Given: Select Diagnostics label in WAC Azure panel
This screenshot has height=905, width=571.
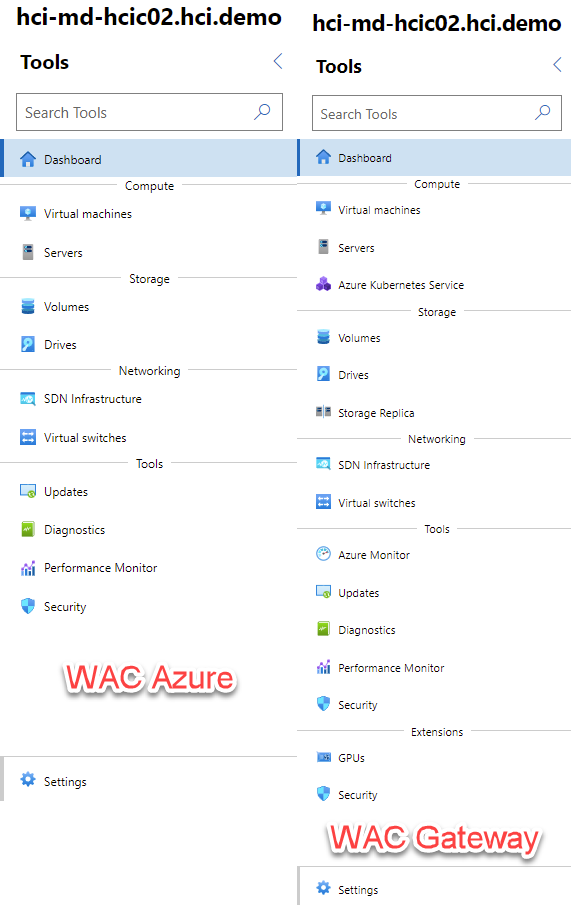Looking at the screenshot, I should [74, 530].
